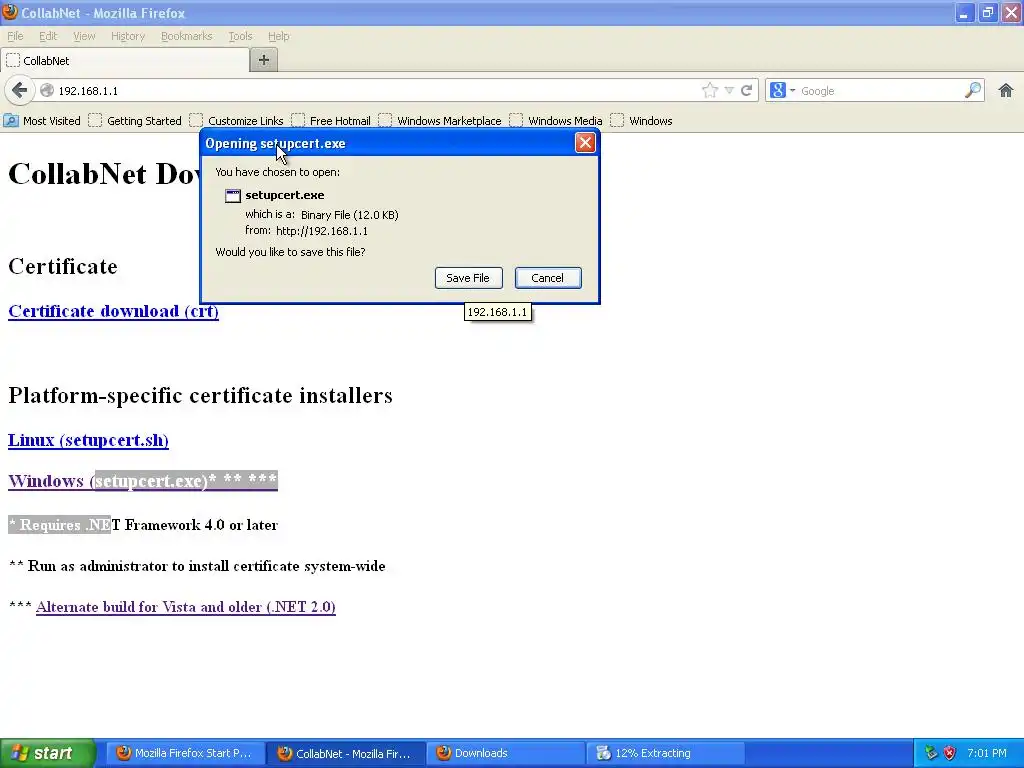Viewport: 1024px width, 768px height.
Task: Open the Windows Marketplace bookmark
Action: coord(440,121)
